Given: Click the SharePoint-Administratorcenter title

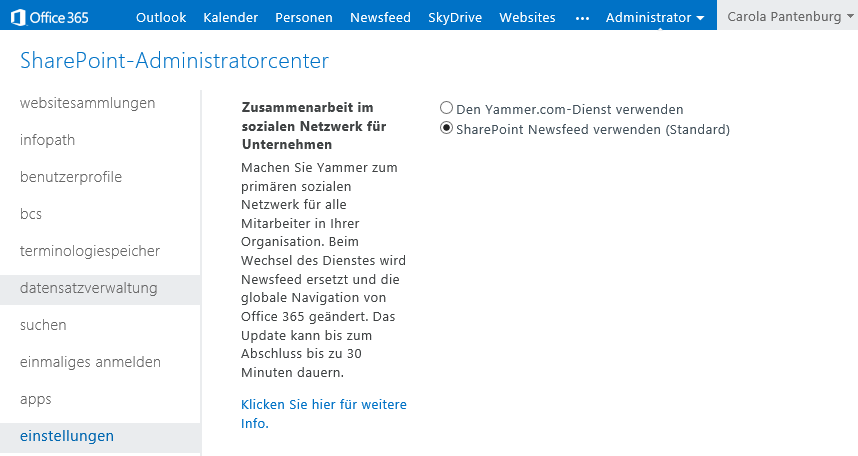Looking at the screenshot, I should pos(175,60).
